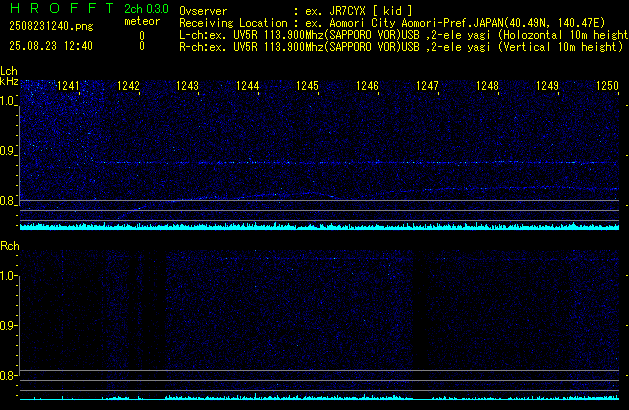This screenshot has height=410, width=629.
Task: Click the 0.9 label on Rch axis
Action: coord(7,325)
